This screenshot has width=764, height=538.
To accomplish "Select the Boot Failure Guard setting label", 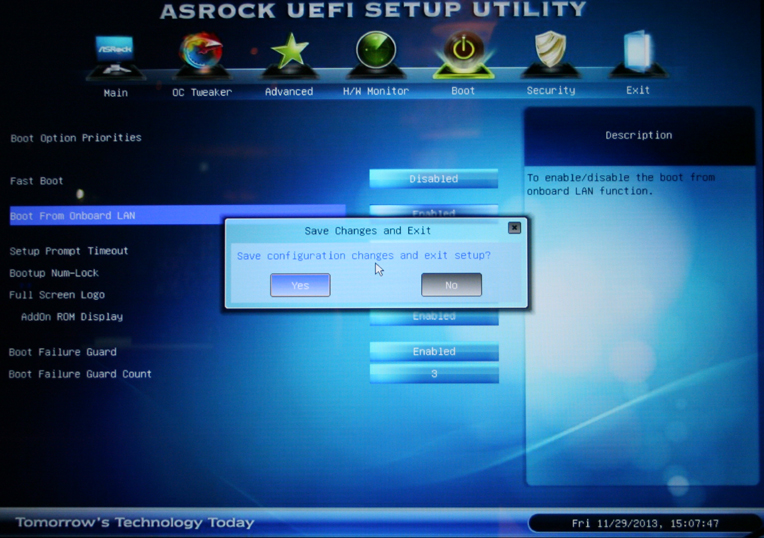I will [x=63, y=352].
